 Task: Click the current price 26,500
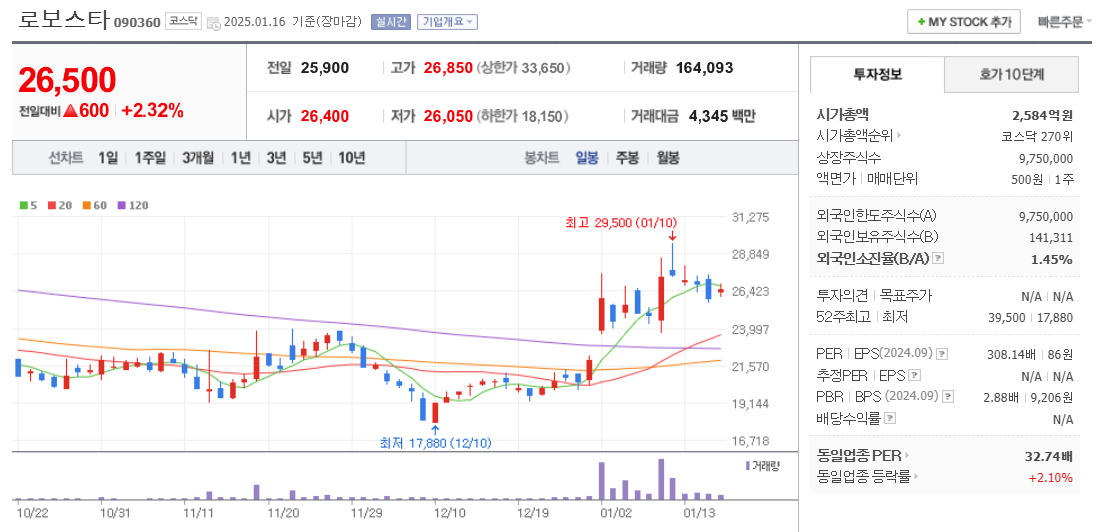tap(67, 80)
